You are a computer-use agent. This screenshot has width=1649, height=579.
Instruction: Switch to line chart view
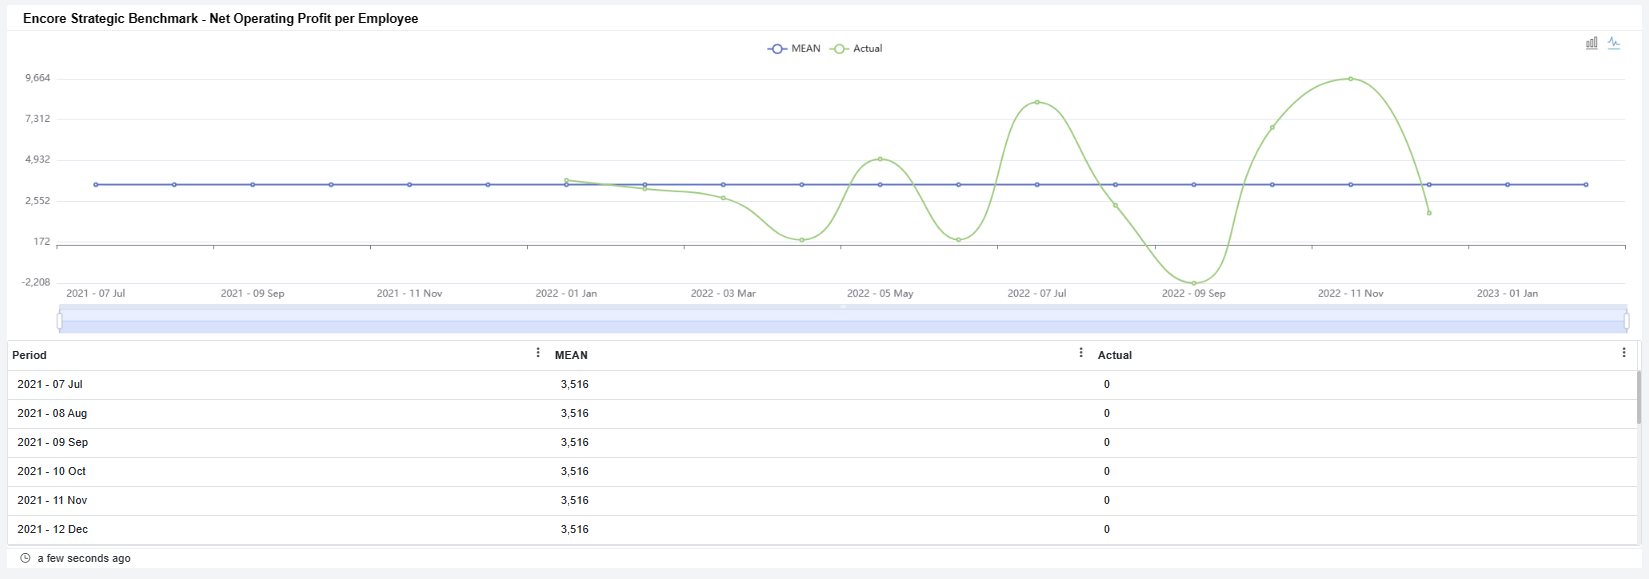(1614, 43)
